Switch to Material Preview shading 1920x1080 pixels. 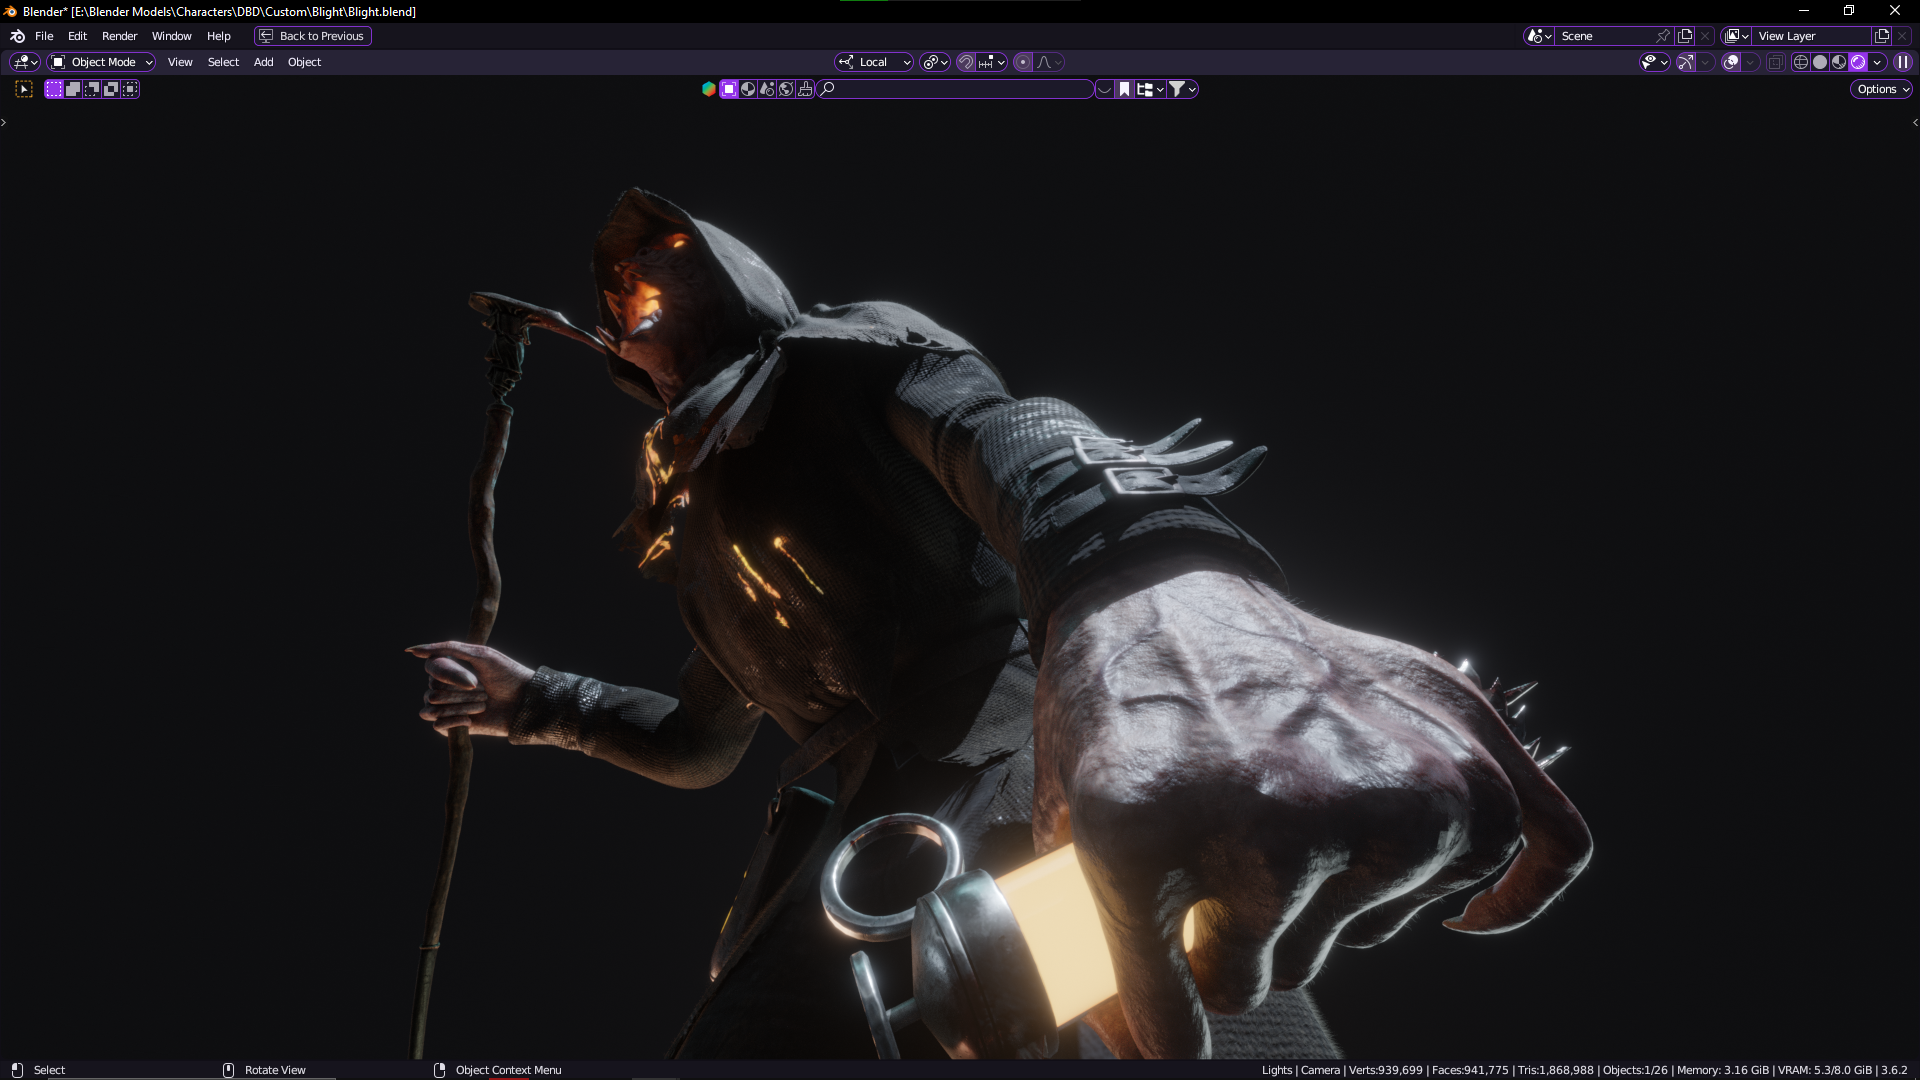pyautogui.click(x=1839, y=62)
